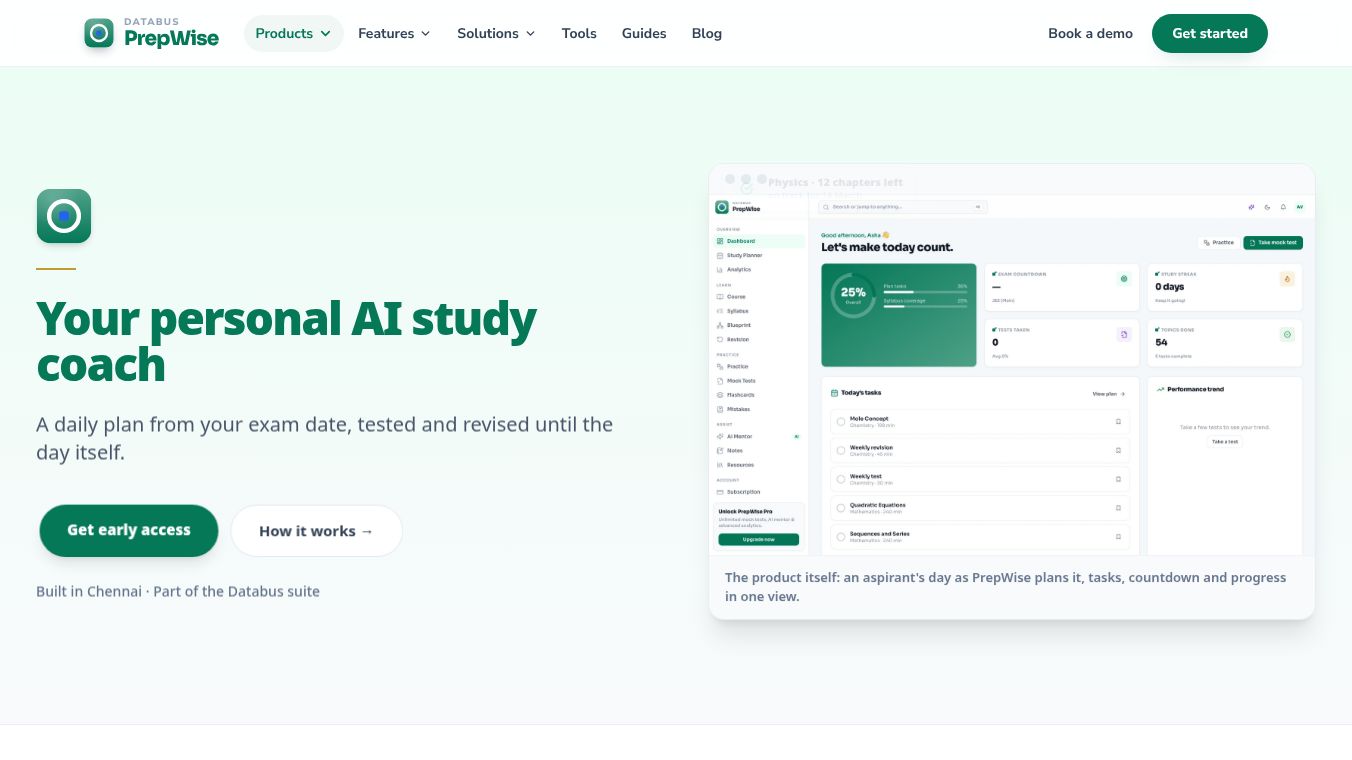Click the calendar icon beside Today's tasks
Screen dimensions: 1352x760
(x=835, y=393)
